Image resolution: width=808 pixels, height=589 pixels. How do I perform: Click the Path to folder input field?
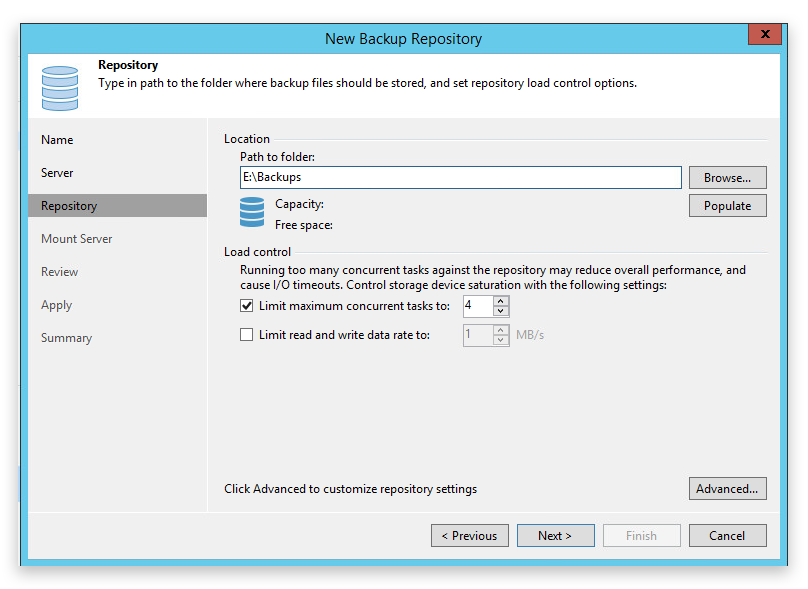(x=461, y=177)
